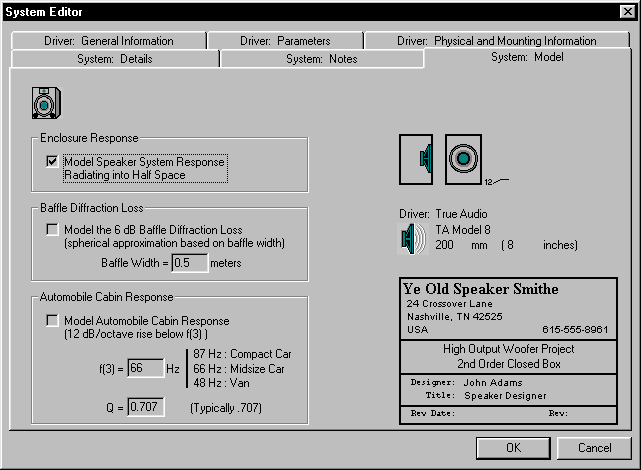
Task: Select the System: Model tab
Action: point(527,57)
